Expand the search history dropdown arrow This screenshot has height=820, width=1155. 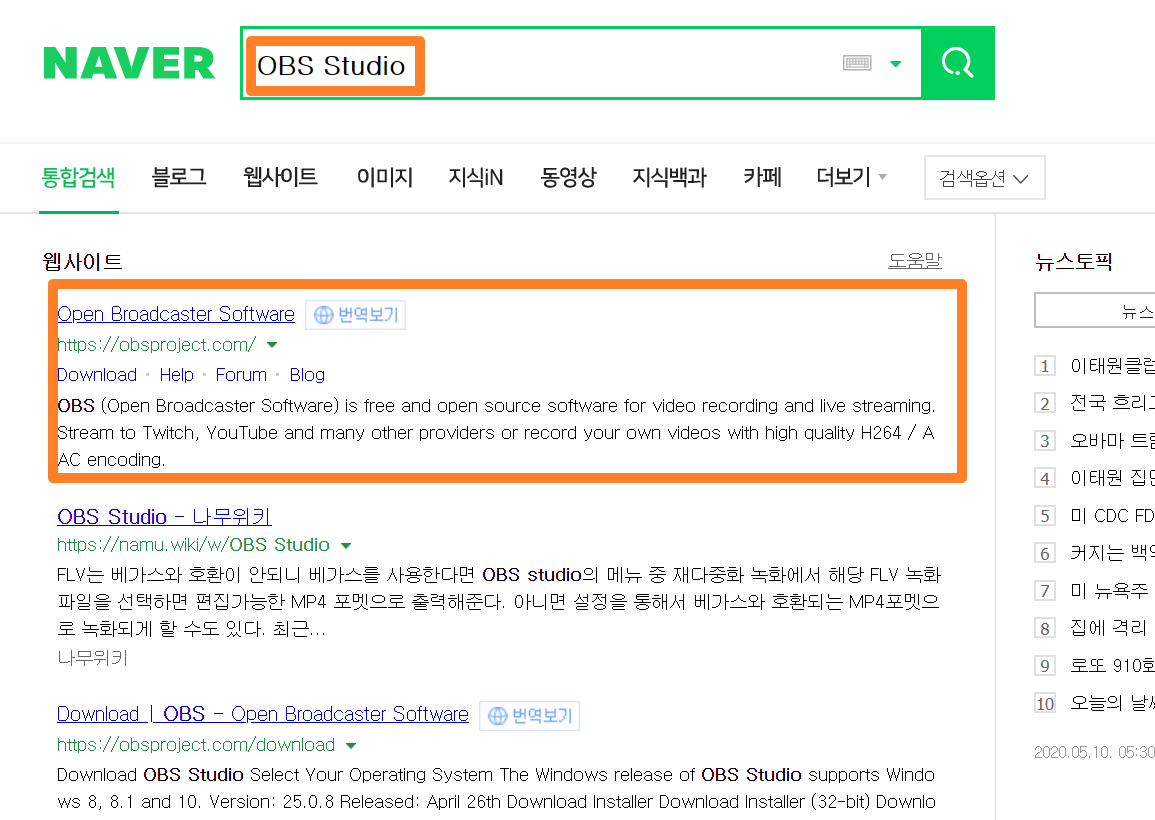click(896, 63)
